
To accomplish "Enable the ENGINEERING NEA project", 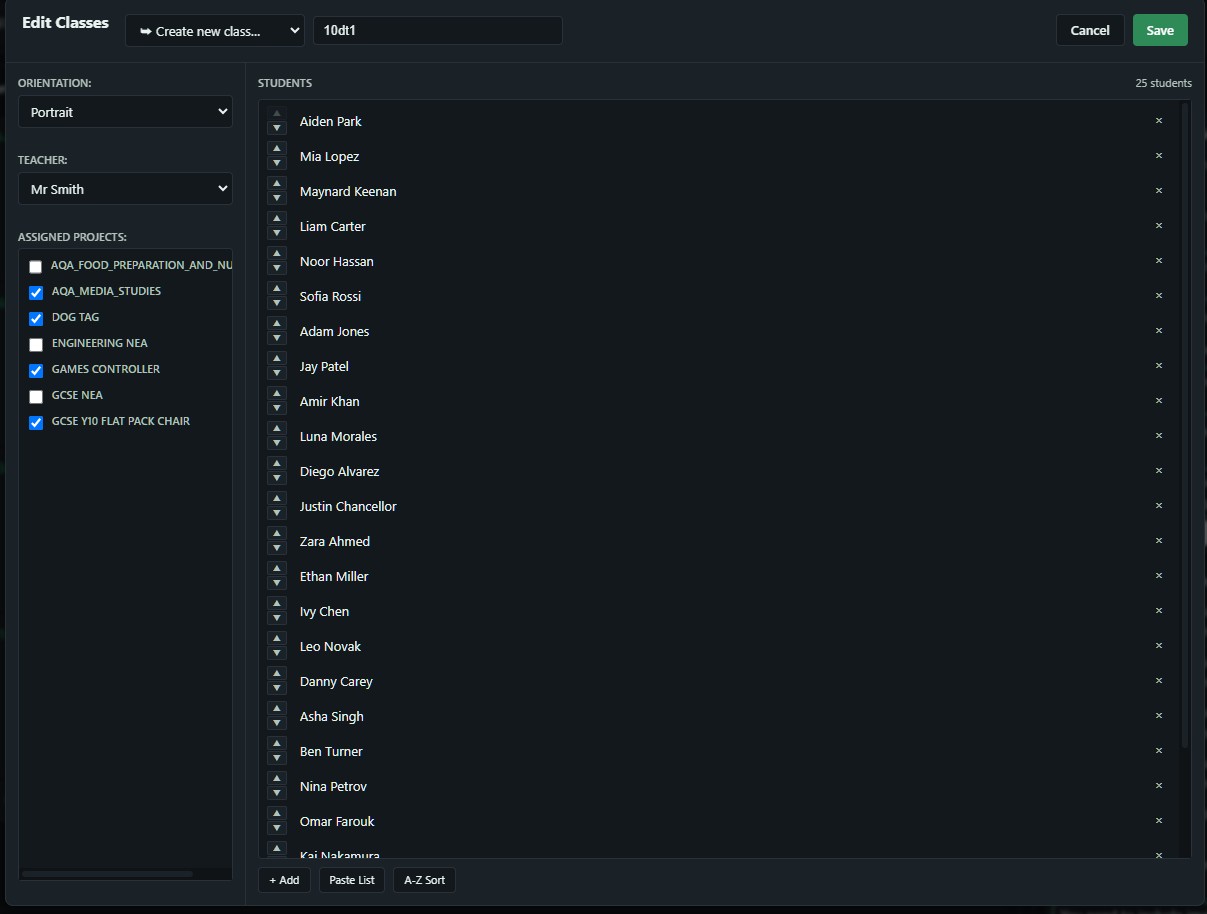I will (36, 344).
